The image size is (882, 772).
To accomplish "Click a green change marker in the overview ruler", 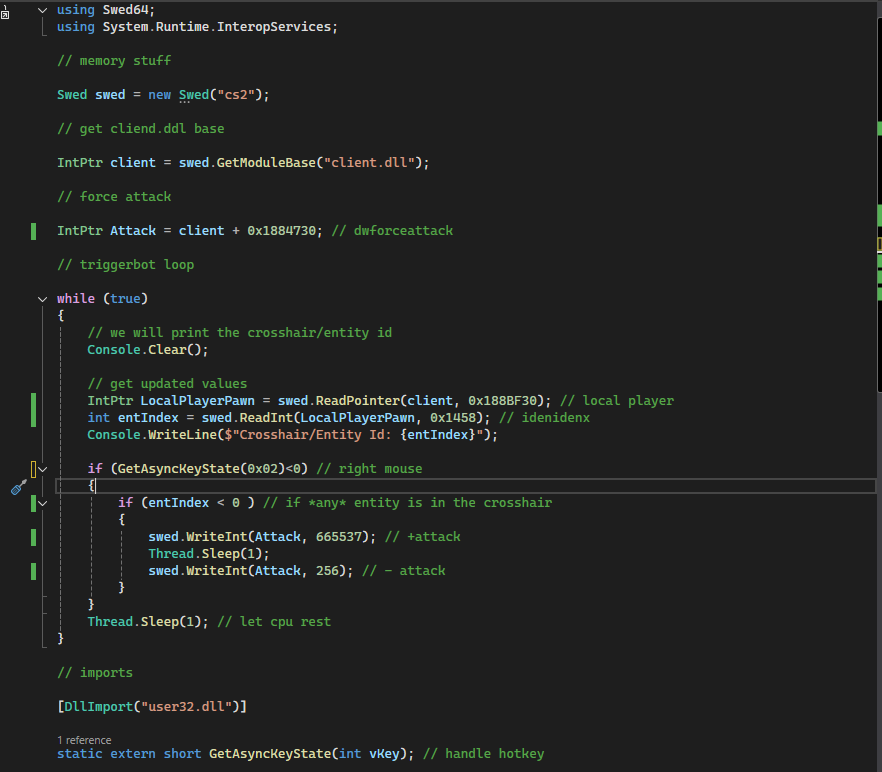I will 878,130.
